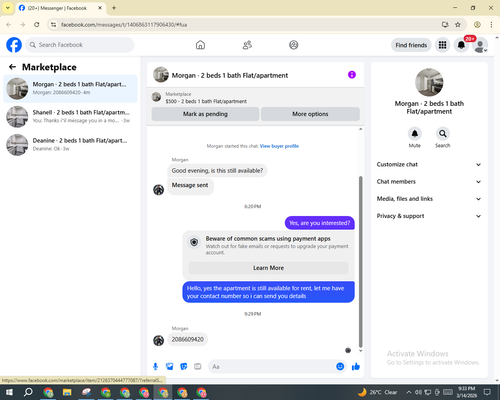500x400 pixels.
Task: Reload the page in Chrome
Action: 37,25
